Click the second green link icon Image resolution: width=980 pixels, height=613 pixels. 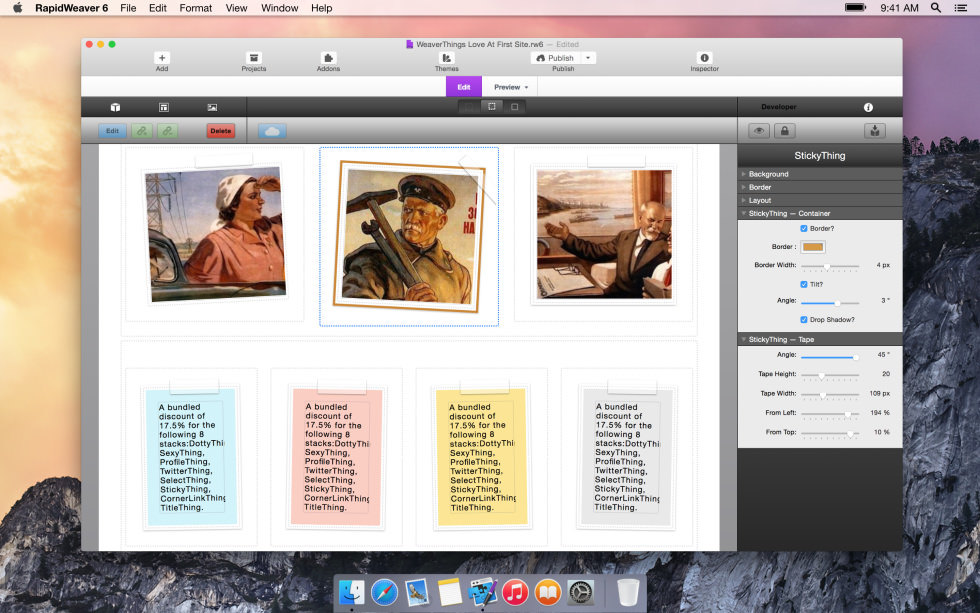click(168, 131)
